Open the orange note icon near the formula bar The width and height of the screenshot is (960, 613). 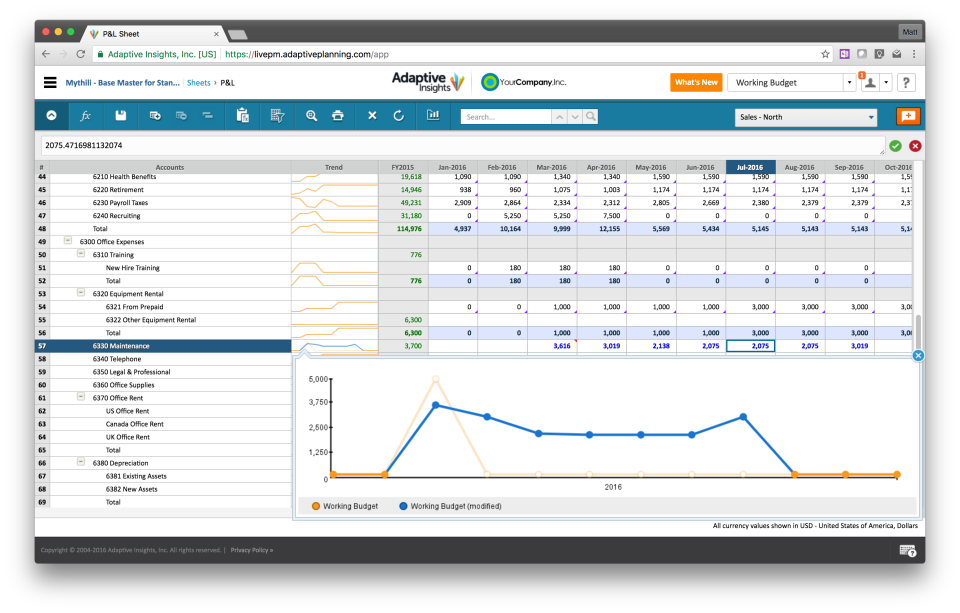click(910, 116)
